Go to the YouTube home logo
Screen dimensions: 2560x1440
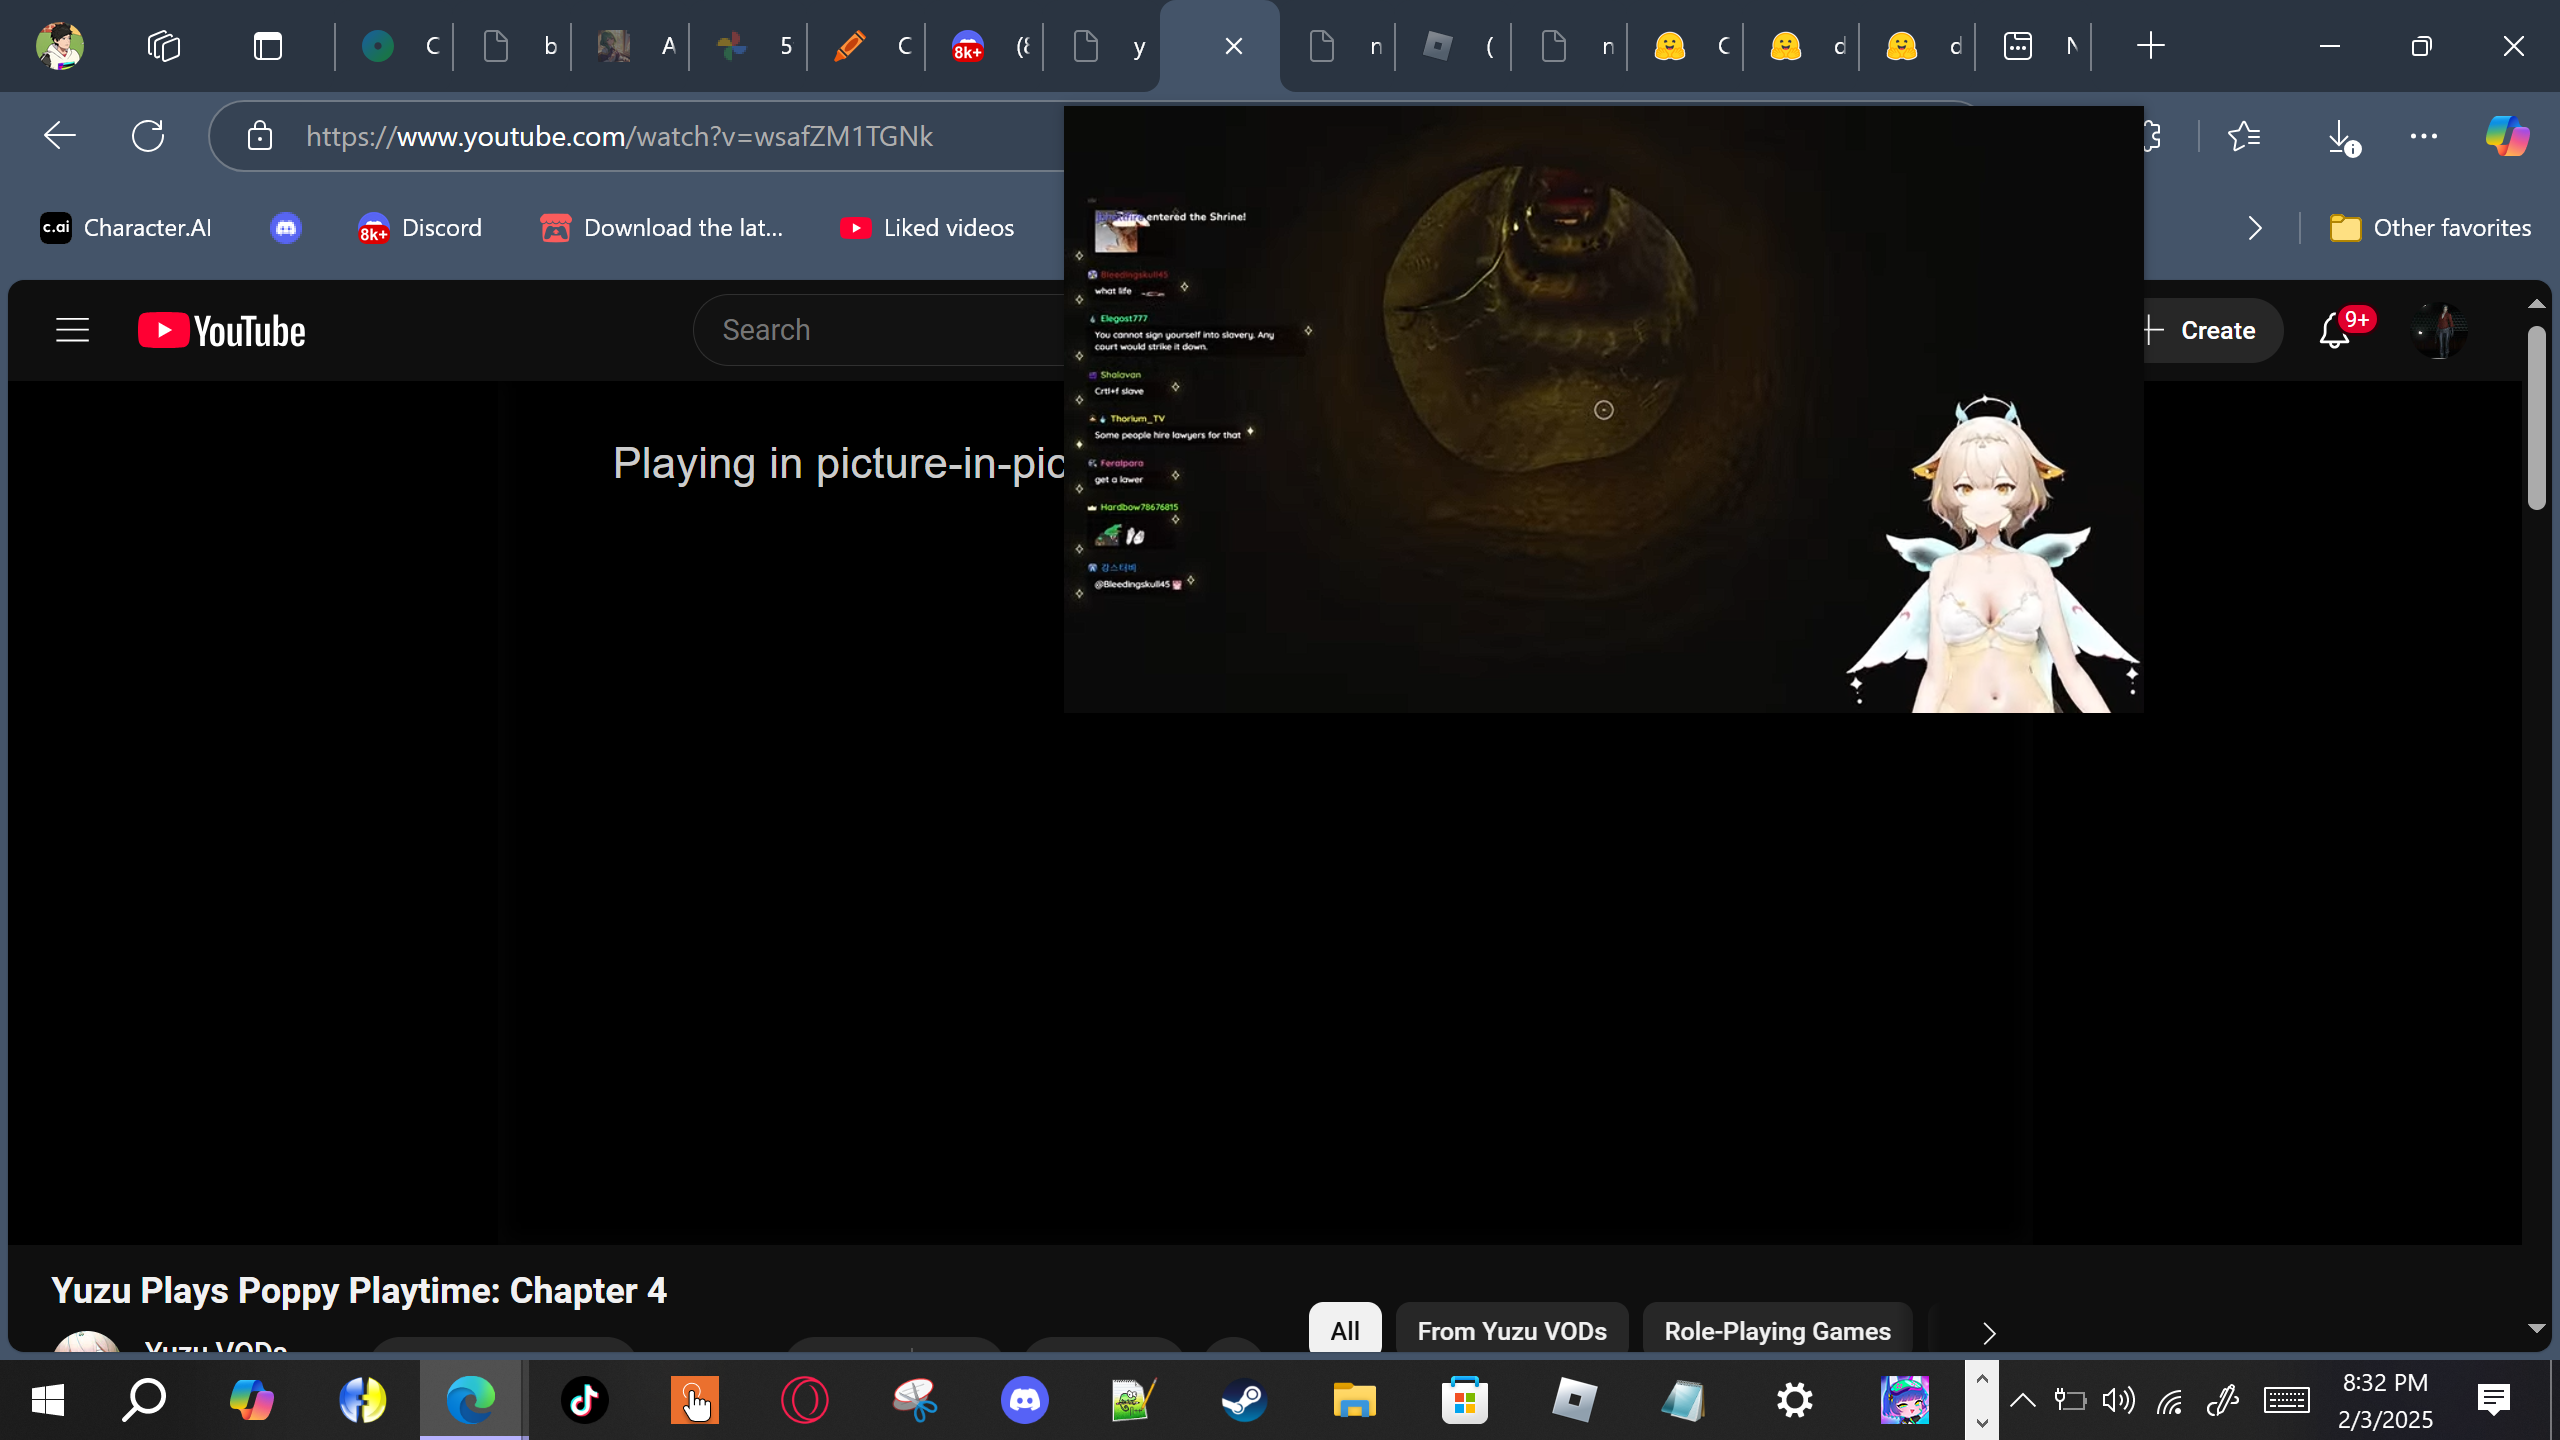pos(222,331)
